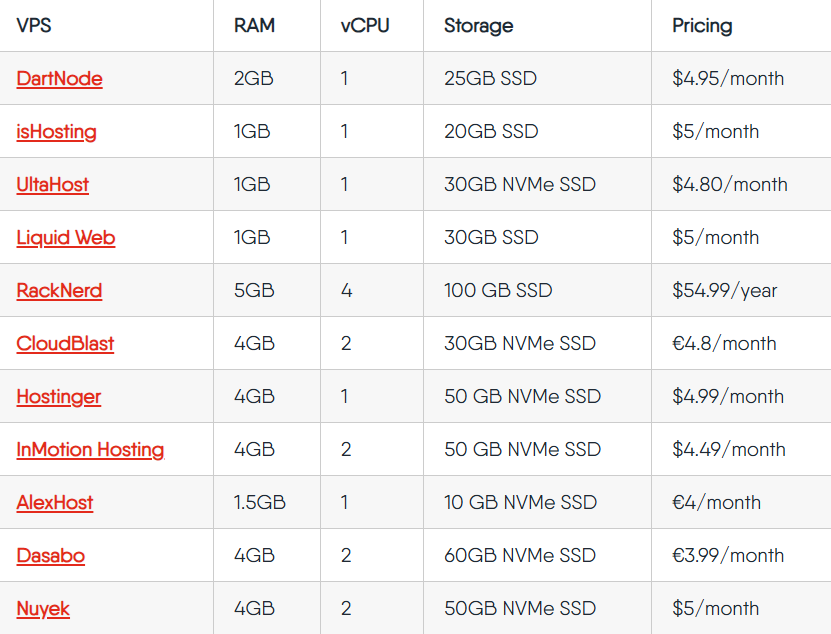The height and width of the screenshot is (634, 831).
Task: Click the Storage column header
Action: [479, 25]
